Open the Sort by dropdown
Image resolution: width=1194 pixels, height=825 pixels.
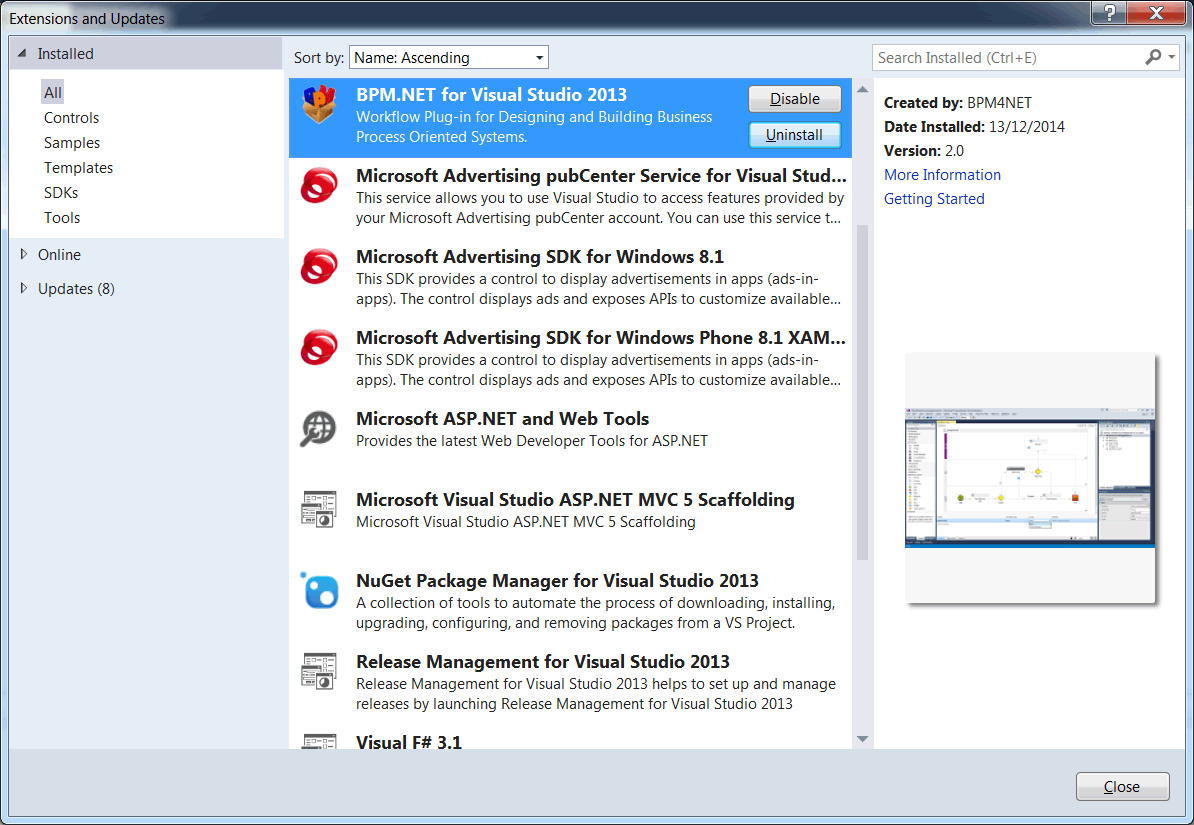449,57
